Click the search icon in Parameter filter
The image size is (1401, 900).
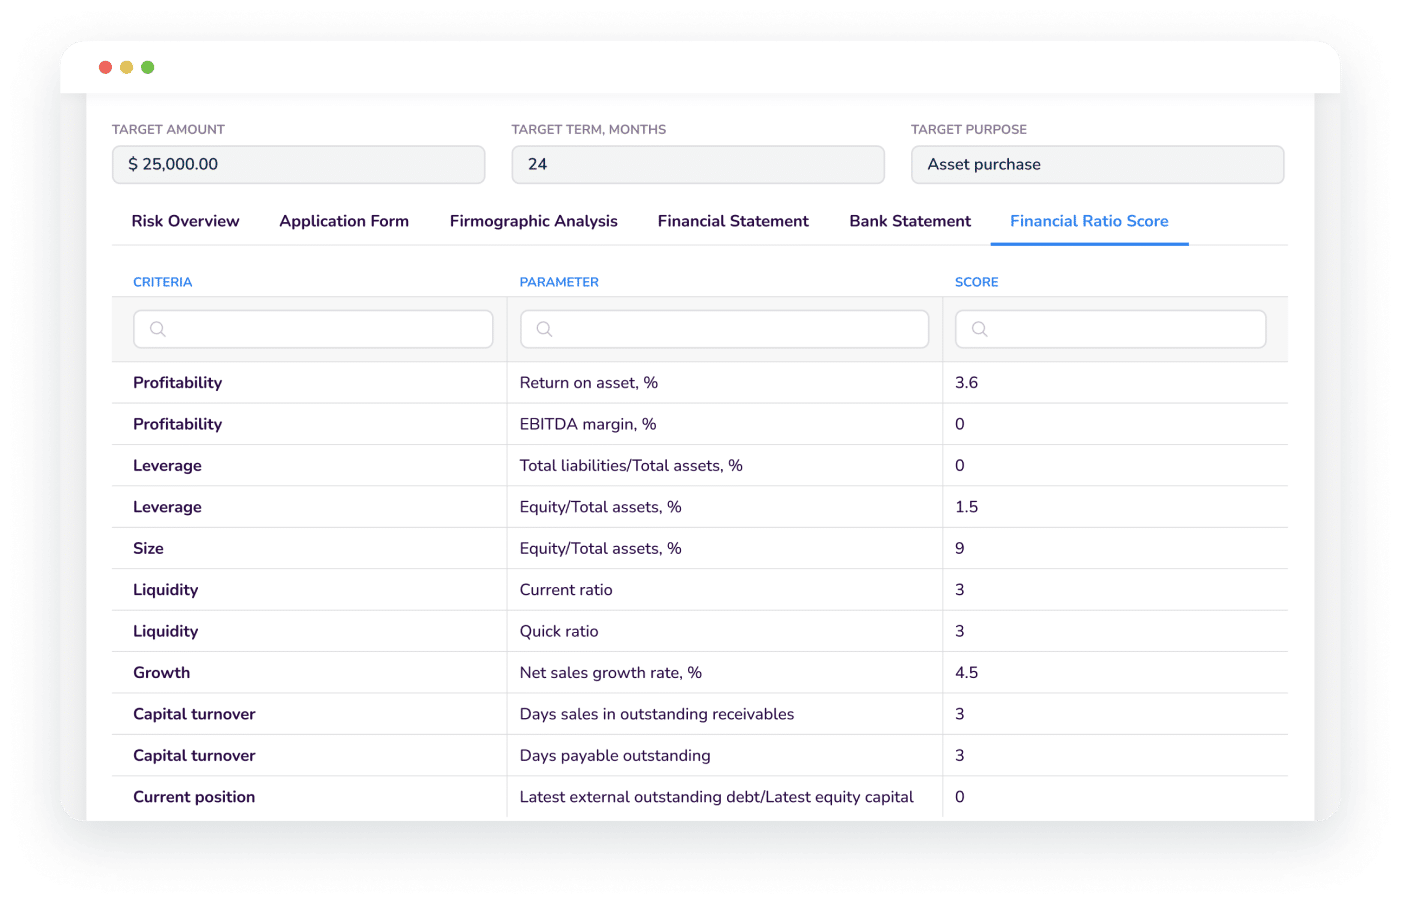tap(544, 329)
